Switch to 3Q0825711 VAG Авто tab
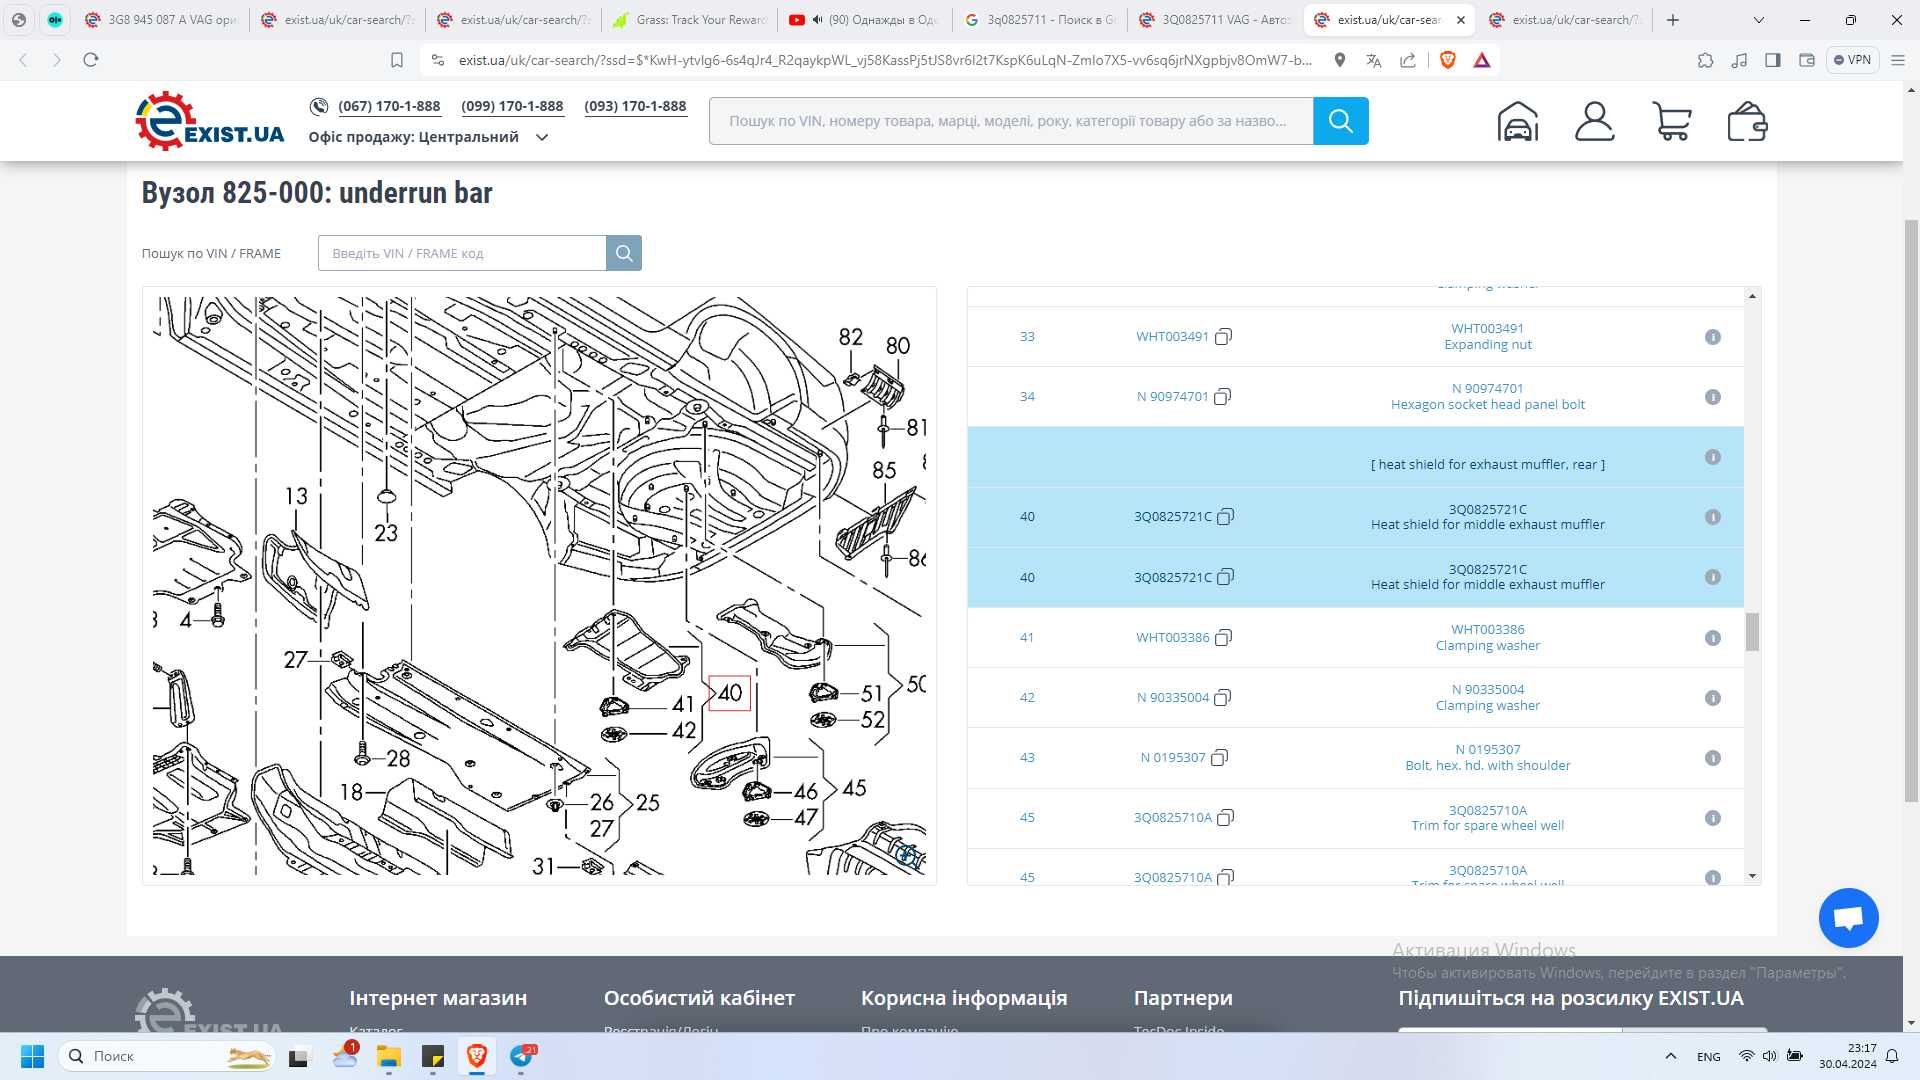The image size is (1920, 1080). pos(1216,20)
